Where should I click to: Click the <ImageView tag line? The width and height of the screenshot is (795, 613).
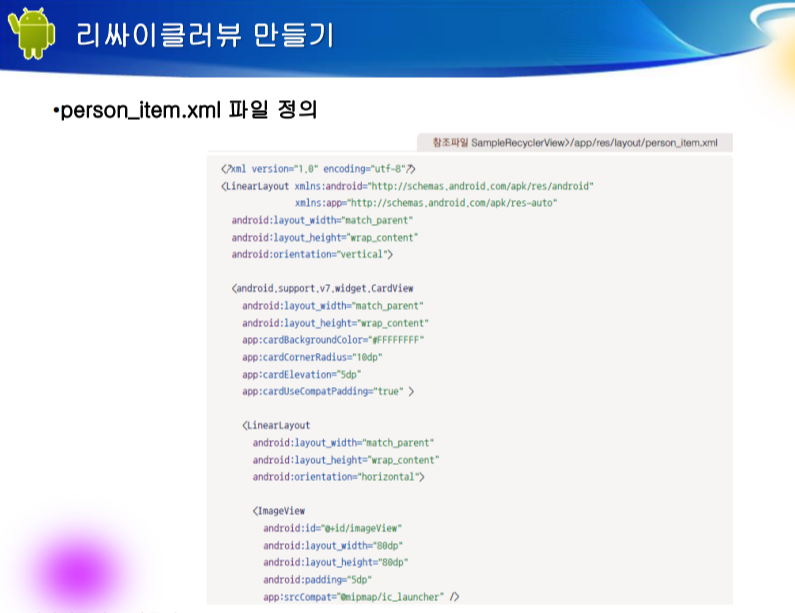(x=279, y=511)
